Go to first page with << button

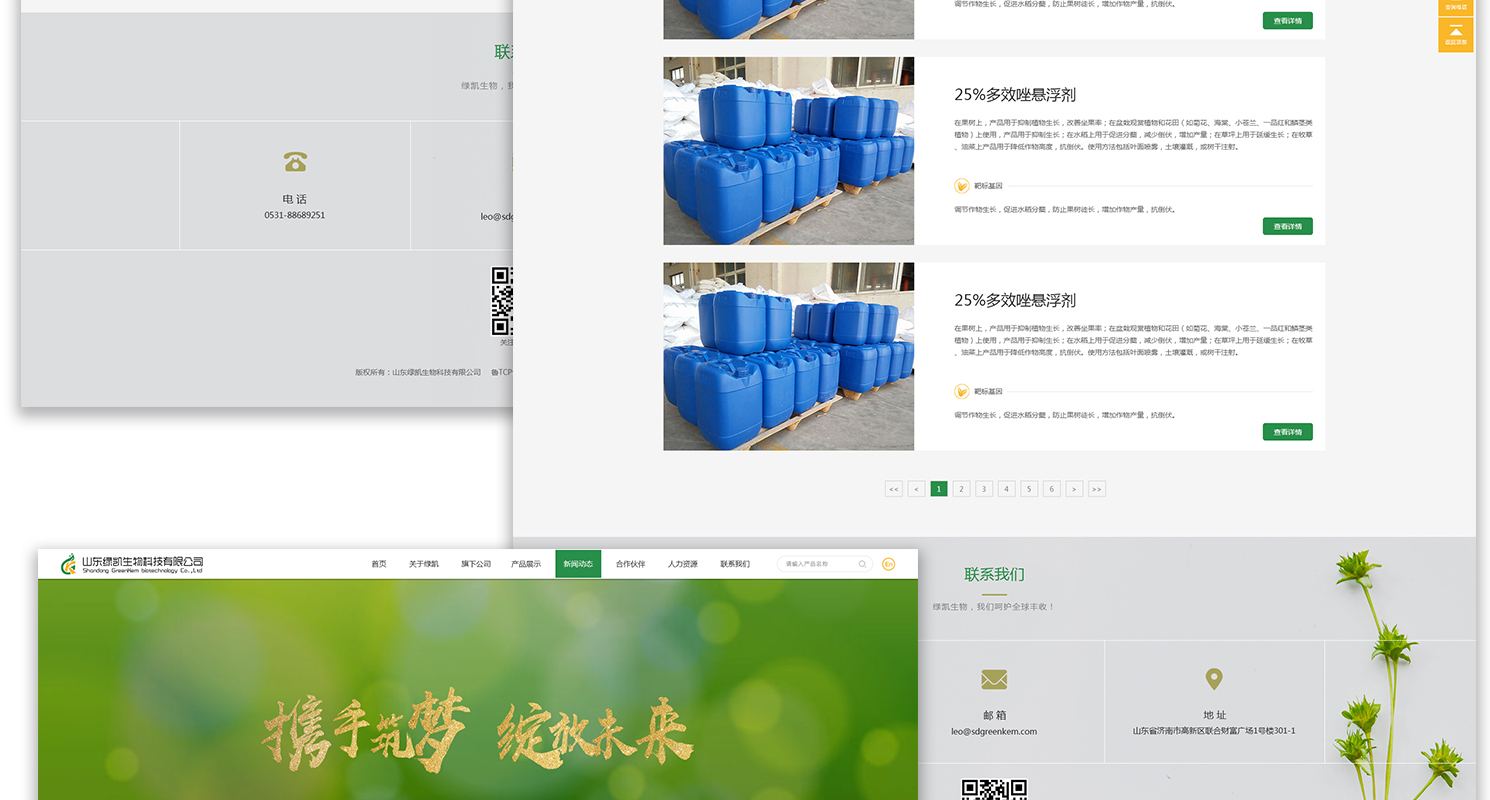[x=893, y=489]
